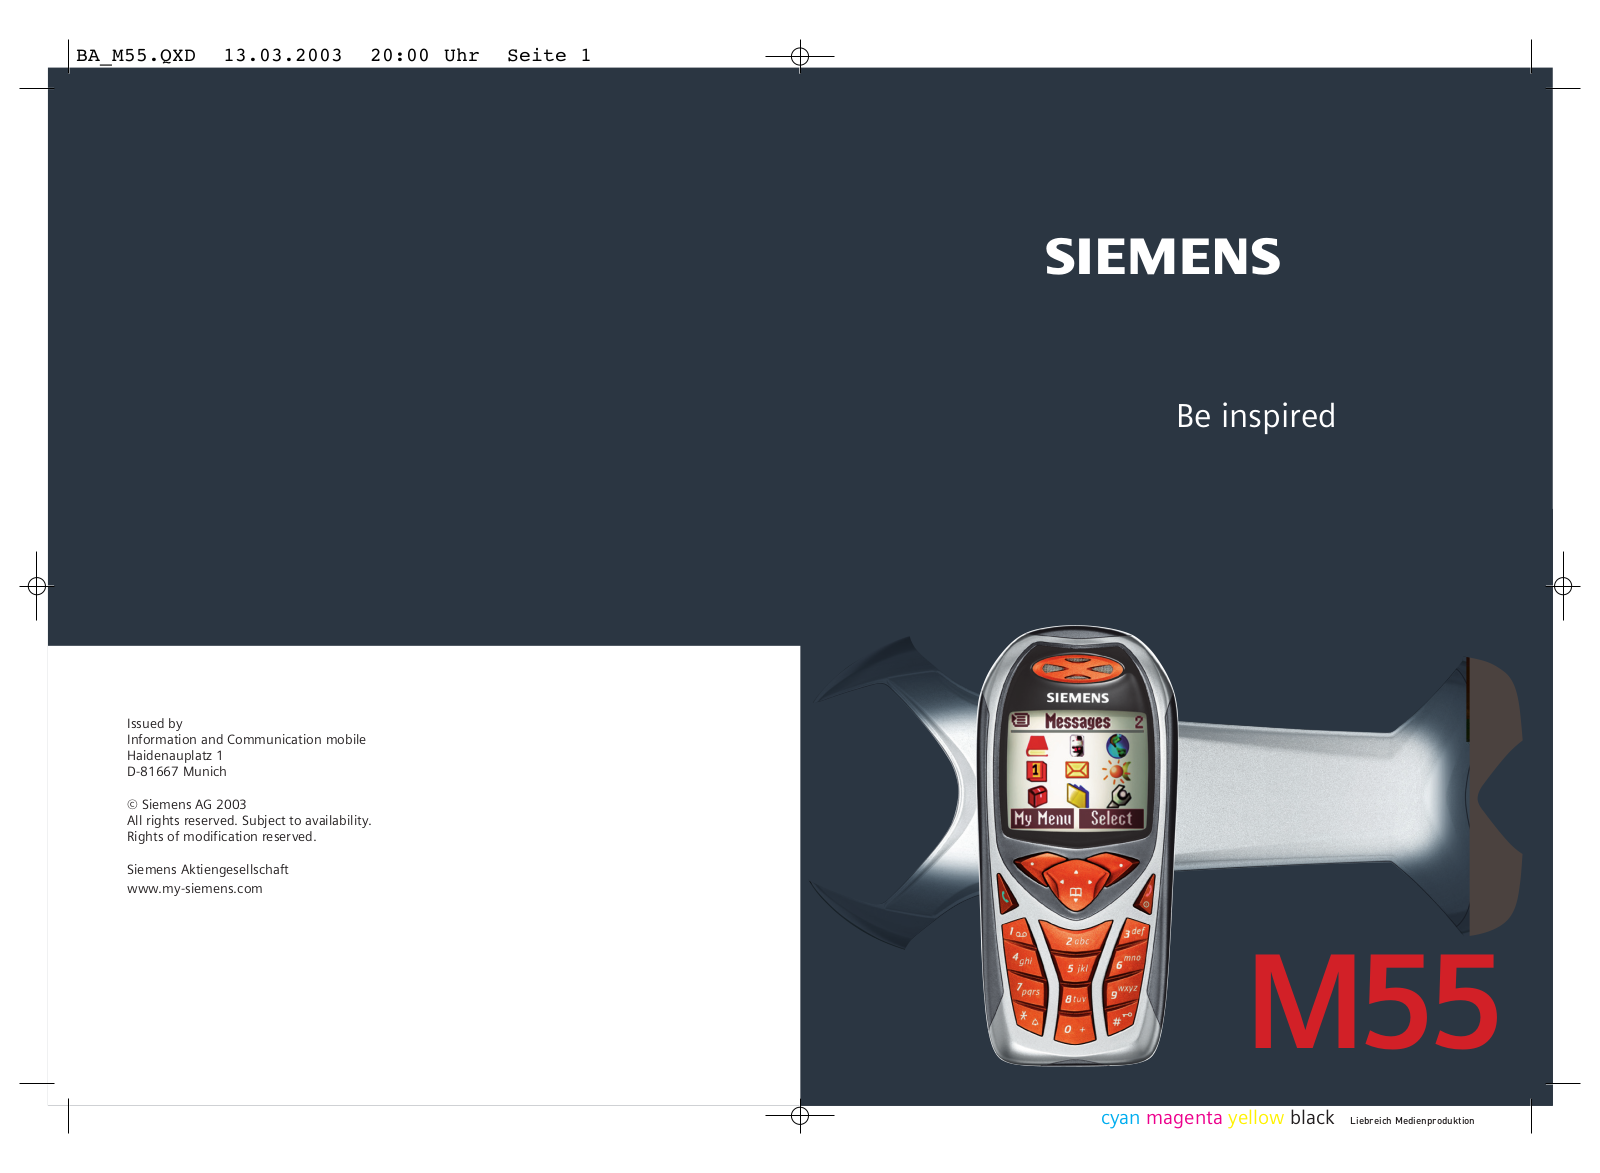Click the 'Liebreich Medienproduktion' credit text

(x=1412, y=1121)
